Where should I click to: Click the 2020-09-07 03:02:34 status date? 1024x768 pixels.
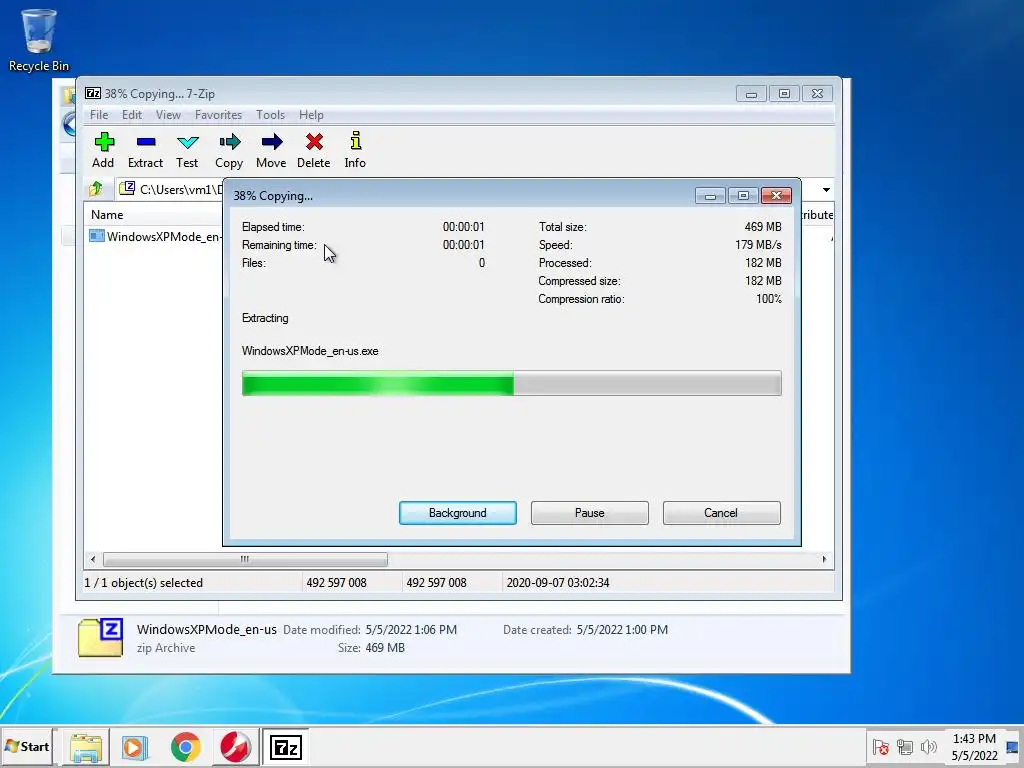pos(558,583)
